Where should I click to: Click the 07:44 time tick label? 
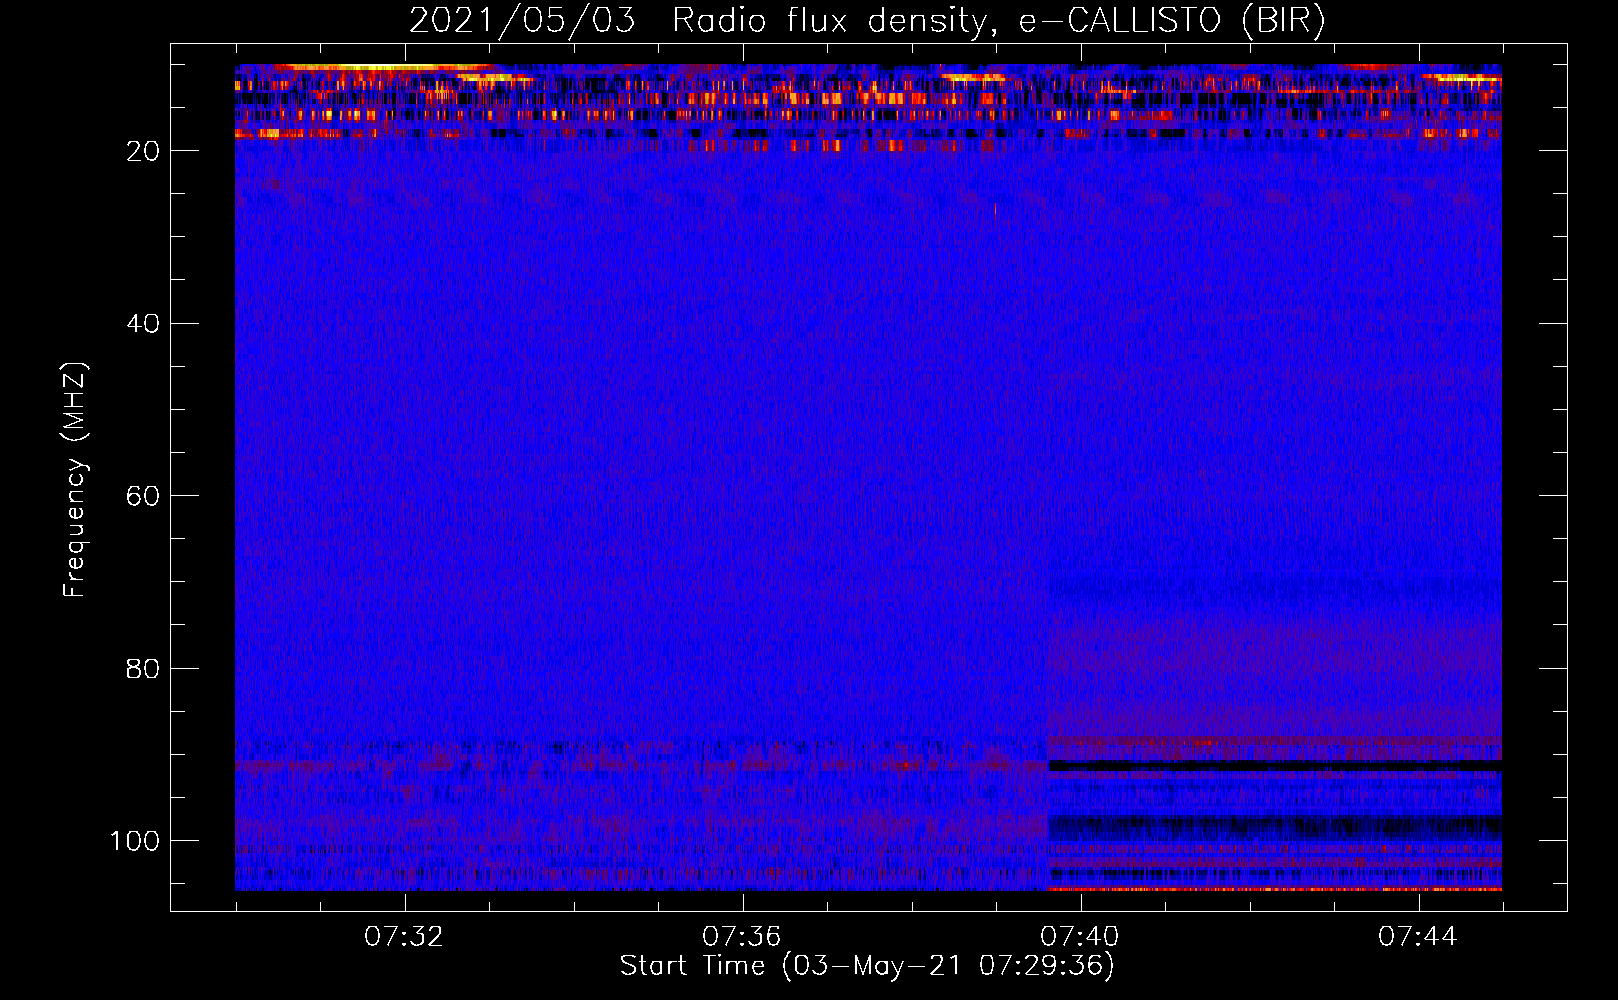1418,937
